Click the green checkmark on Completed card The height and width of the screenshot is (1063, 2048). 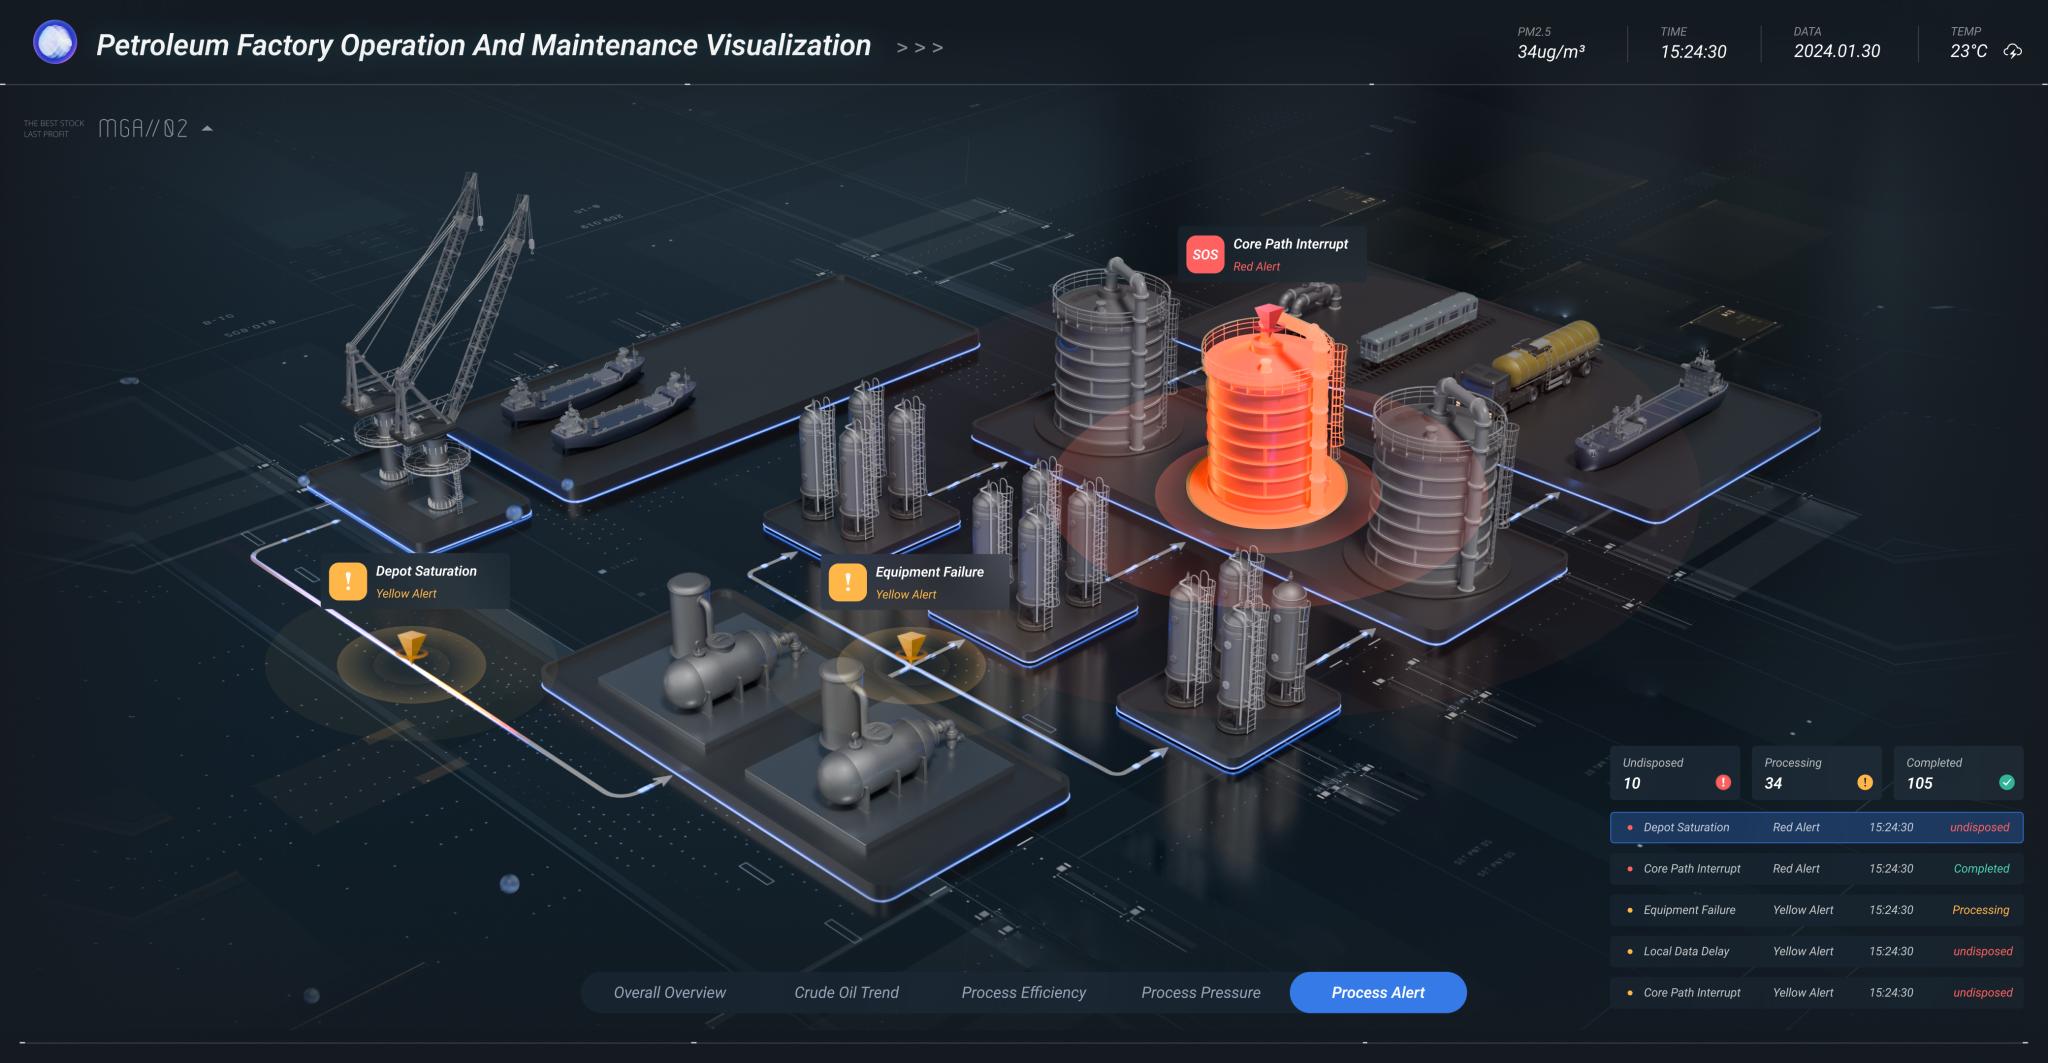pyautogui.click(x=2007, y=784)
